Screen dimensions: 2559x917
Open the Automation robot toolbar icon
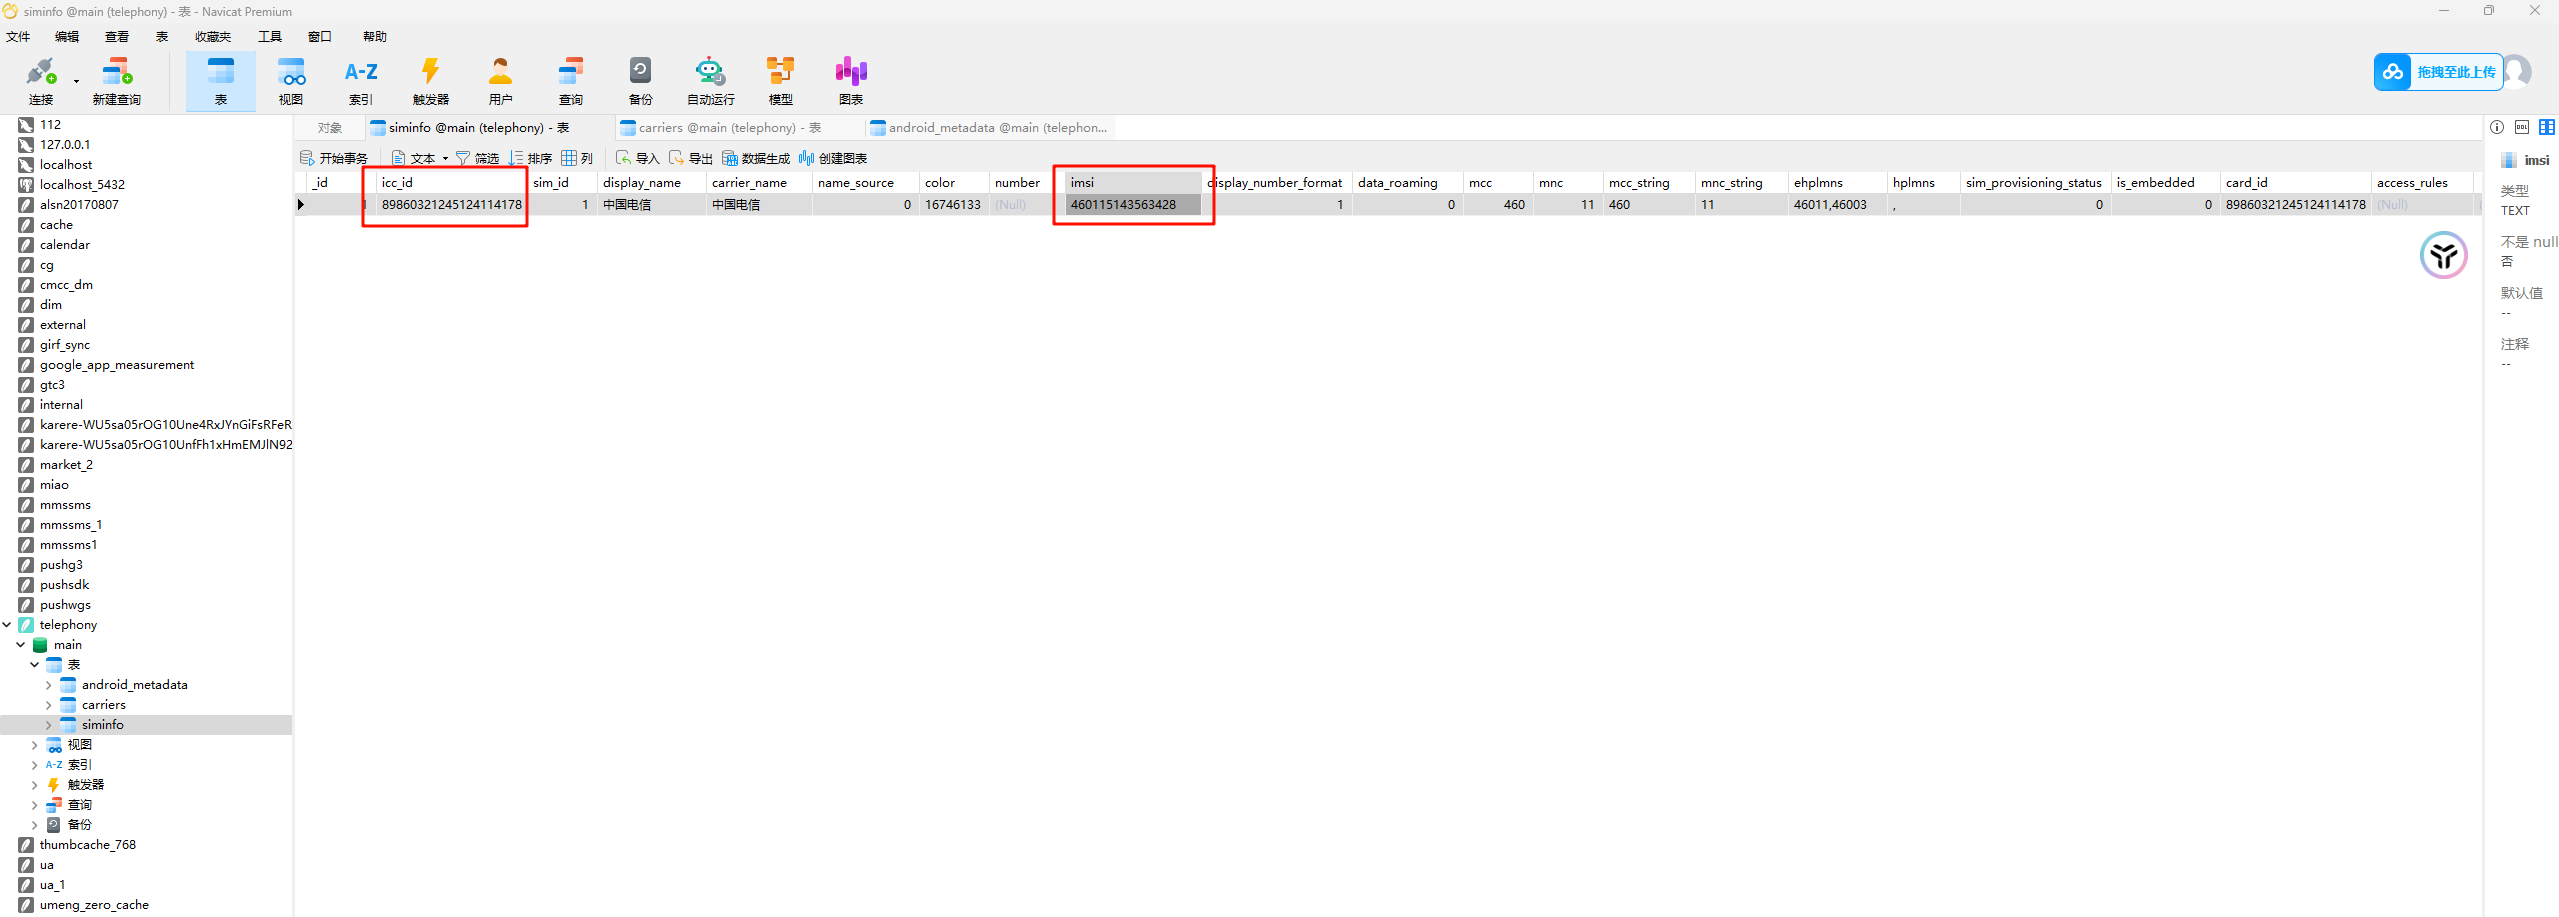click(x=710, y=80)
